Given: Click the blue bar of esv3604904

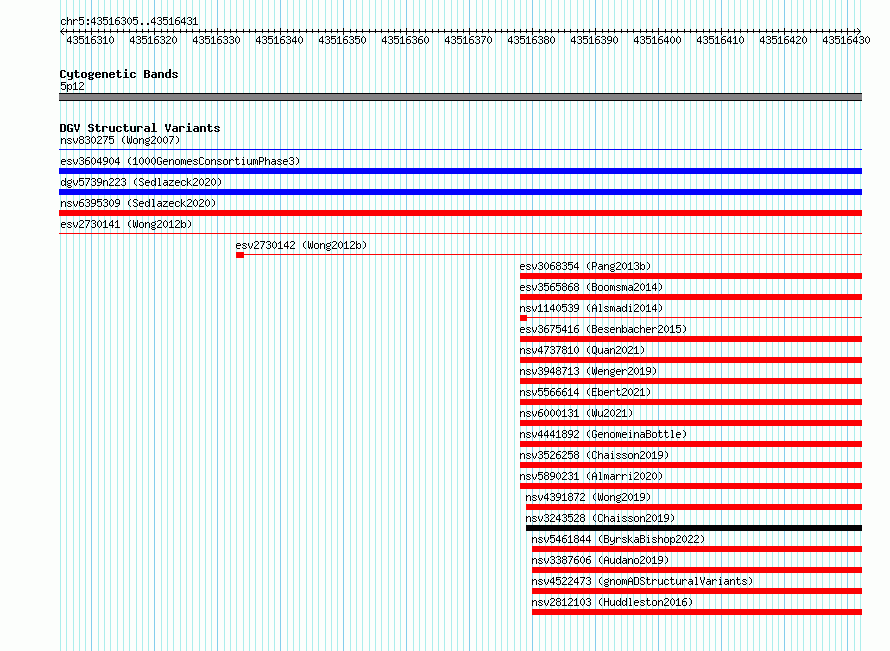Looking at the screenshot, I should [x=460, y=171].
